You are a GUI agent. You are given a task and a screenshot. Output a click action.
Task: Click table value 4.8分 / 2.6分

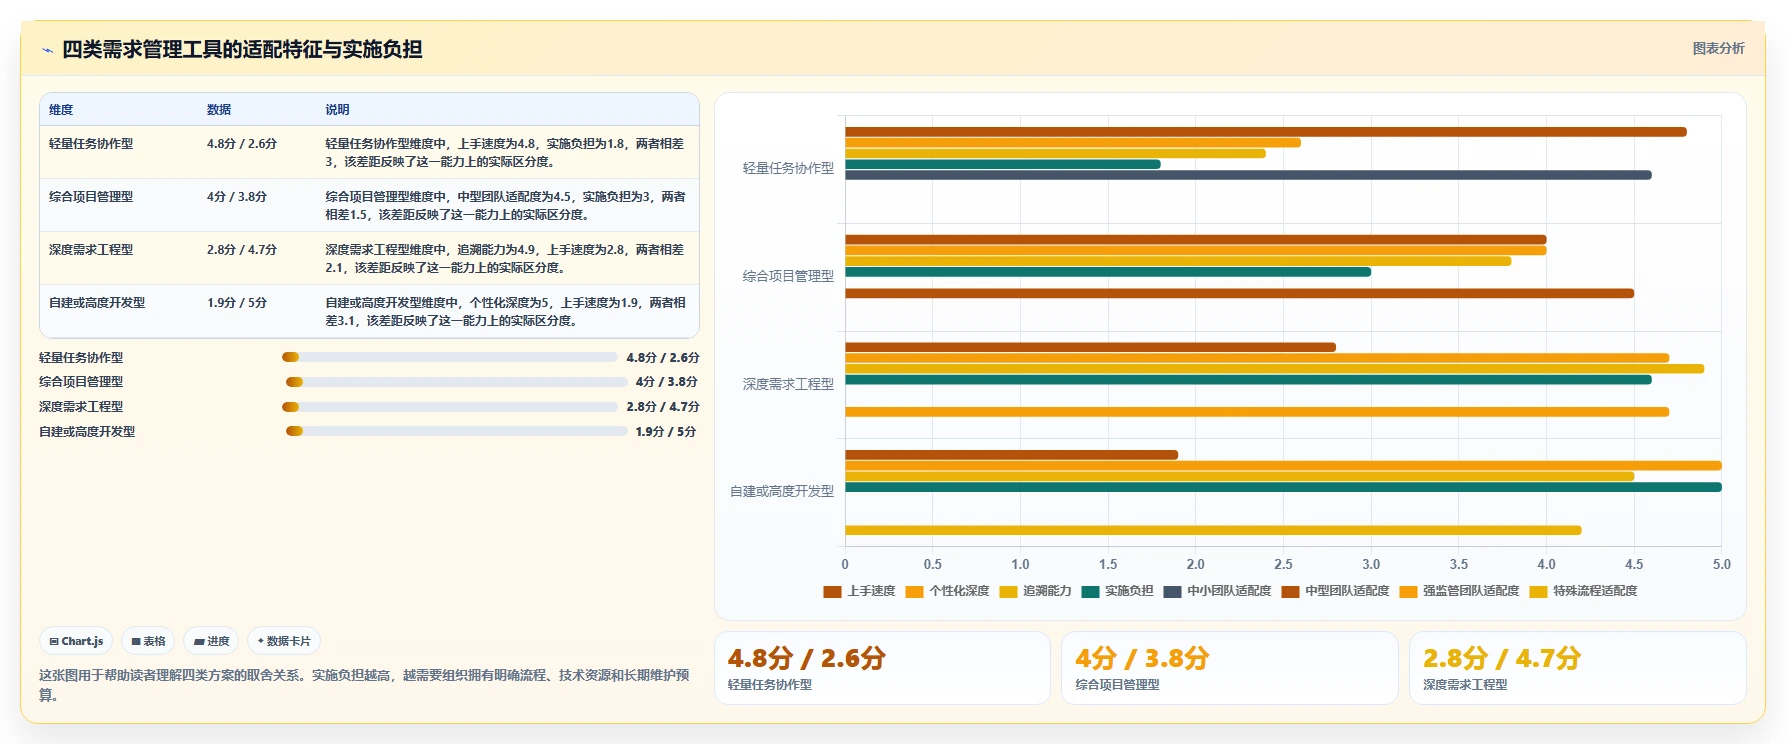pos(242,144)
